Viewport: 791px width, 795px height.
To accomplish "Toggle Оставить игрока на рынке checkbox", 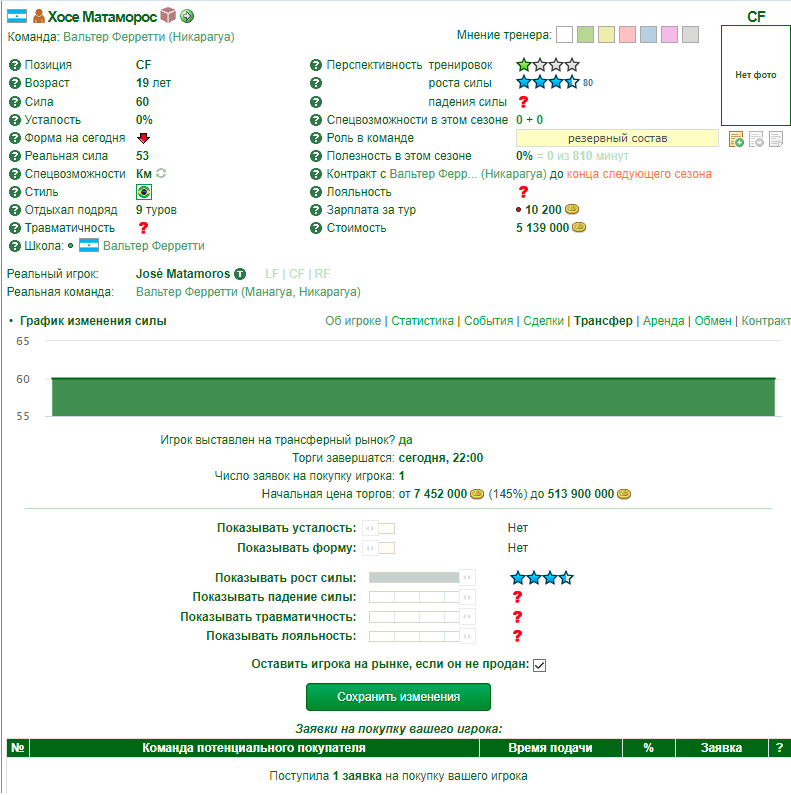I will [540, 665].
